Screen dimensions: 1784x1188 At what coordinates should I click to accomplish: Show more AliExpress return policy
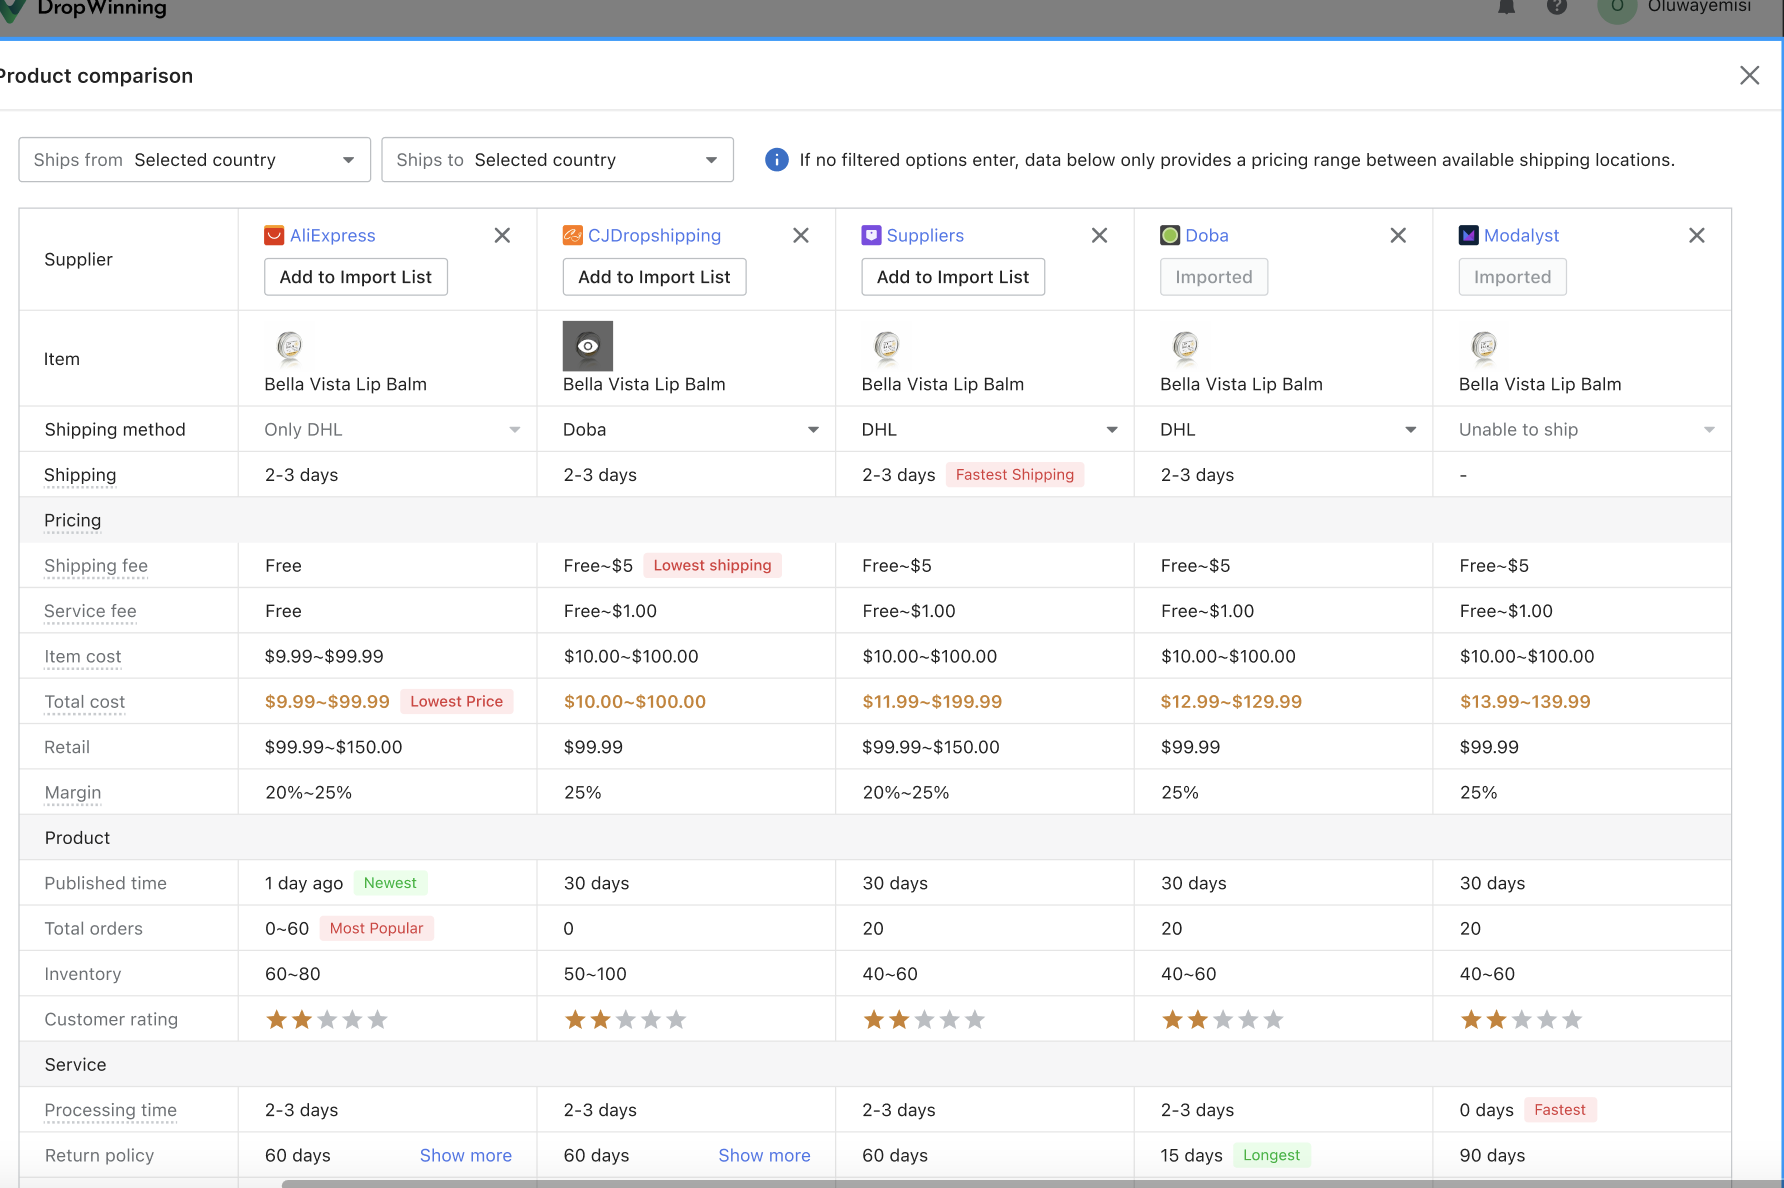[465, 1155]
